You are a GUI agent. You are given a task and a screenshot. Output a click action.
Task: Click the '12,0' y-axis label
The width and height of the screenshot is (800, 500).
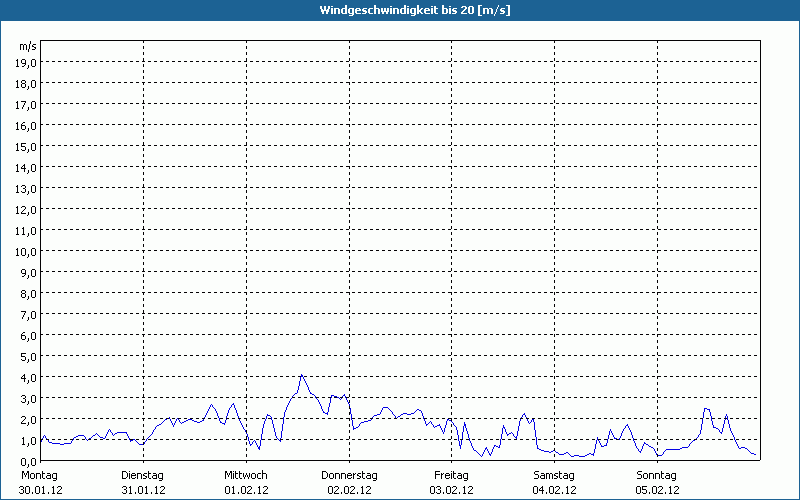26,210
